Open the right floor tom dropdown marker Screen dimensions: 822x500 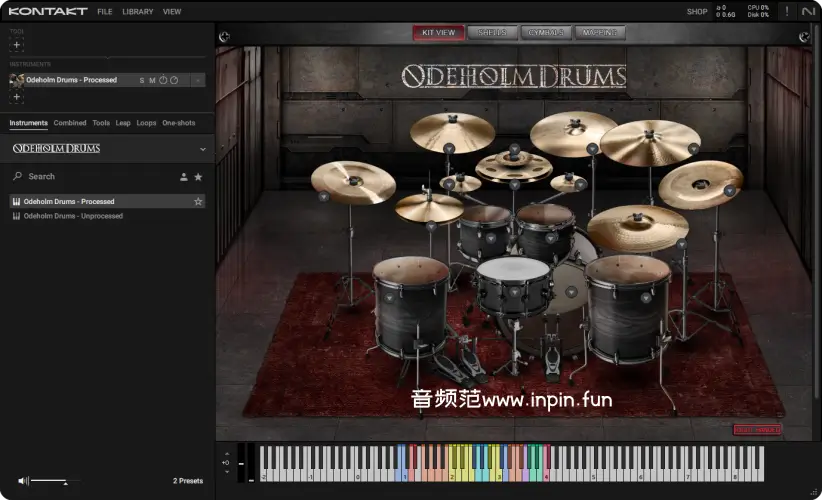646,298
